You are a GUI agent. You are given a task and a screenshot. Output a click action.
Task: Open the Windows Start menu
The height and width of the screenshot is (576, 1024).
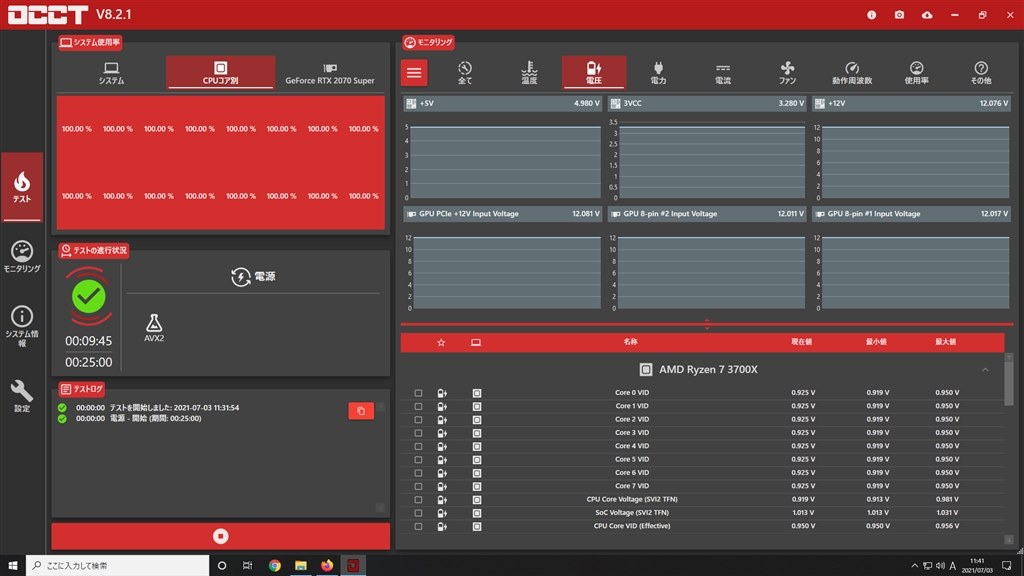click(x=12, y=566)
